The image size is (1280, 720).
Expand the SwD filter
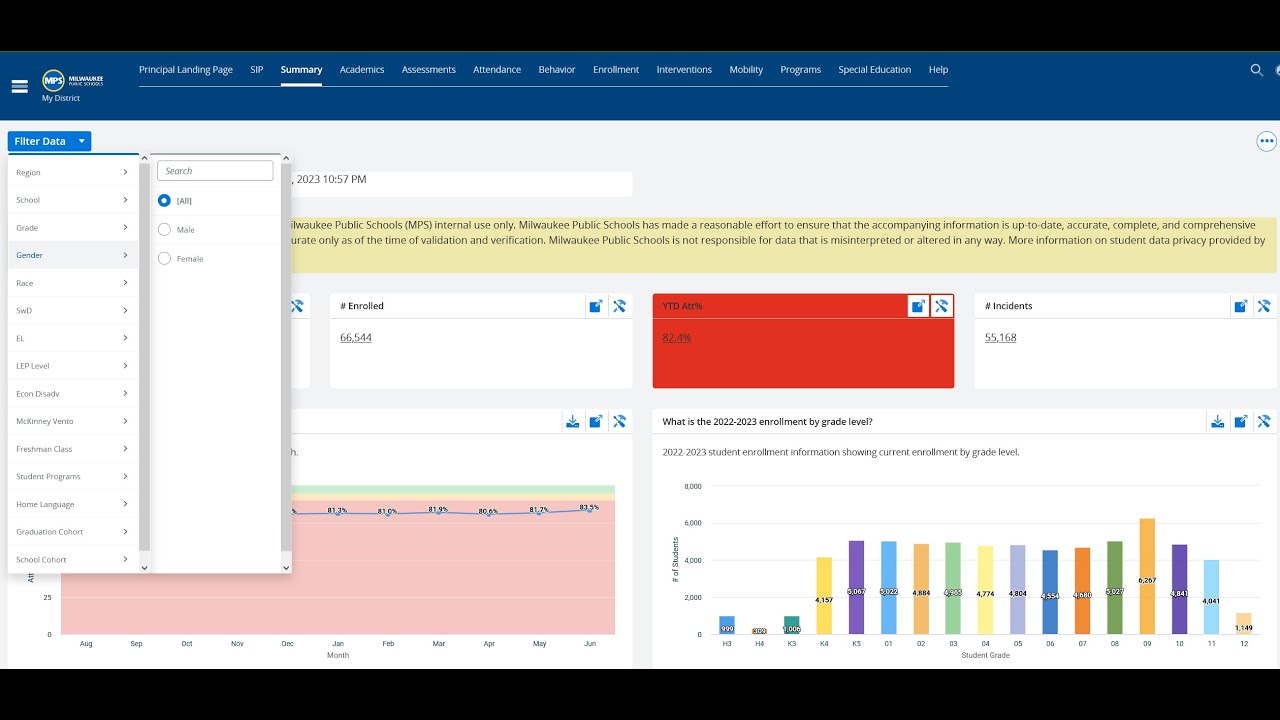pyautogui.click(x=73, y=311)
